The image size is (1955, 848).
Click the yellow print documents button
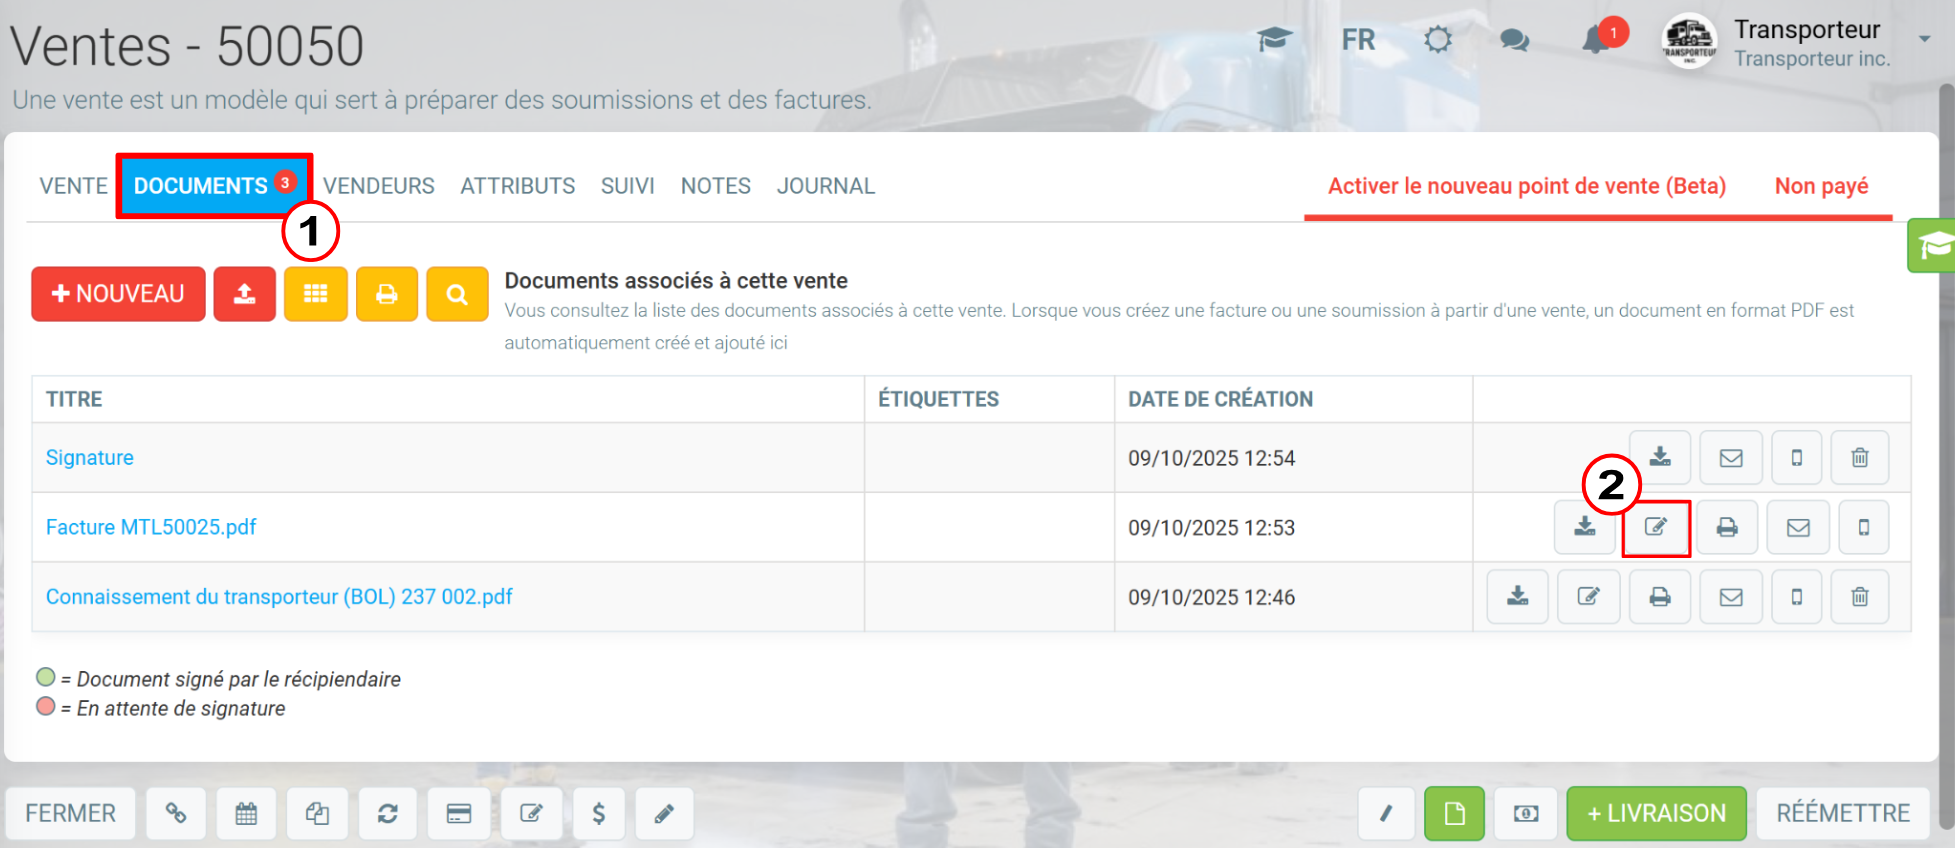point(387,294)
